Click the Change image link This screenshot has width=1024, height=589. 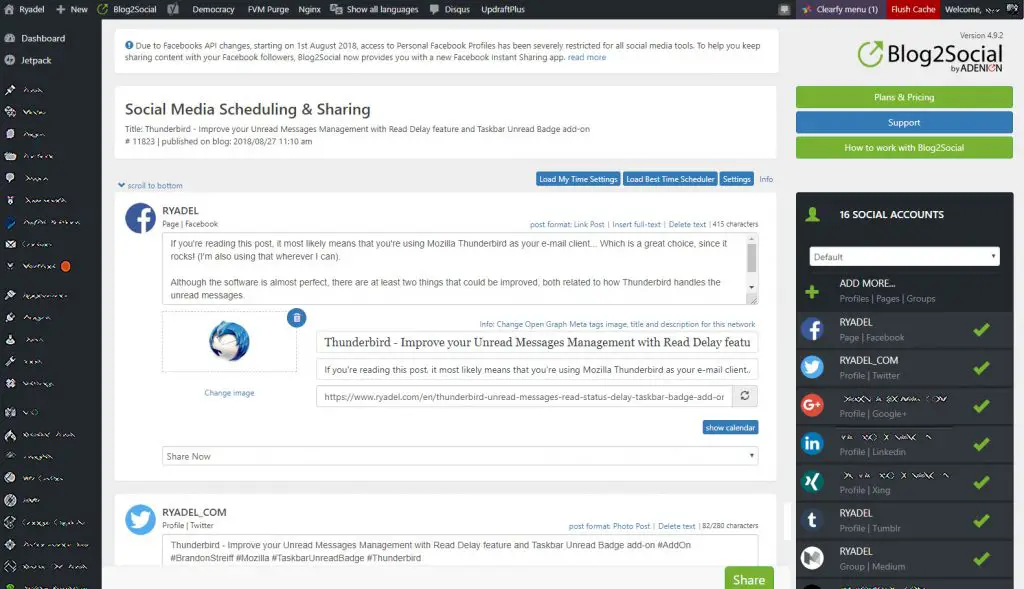[x=229, y=392]
